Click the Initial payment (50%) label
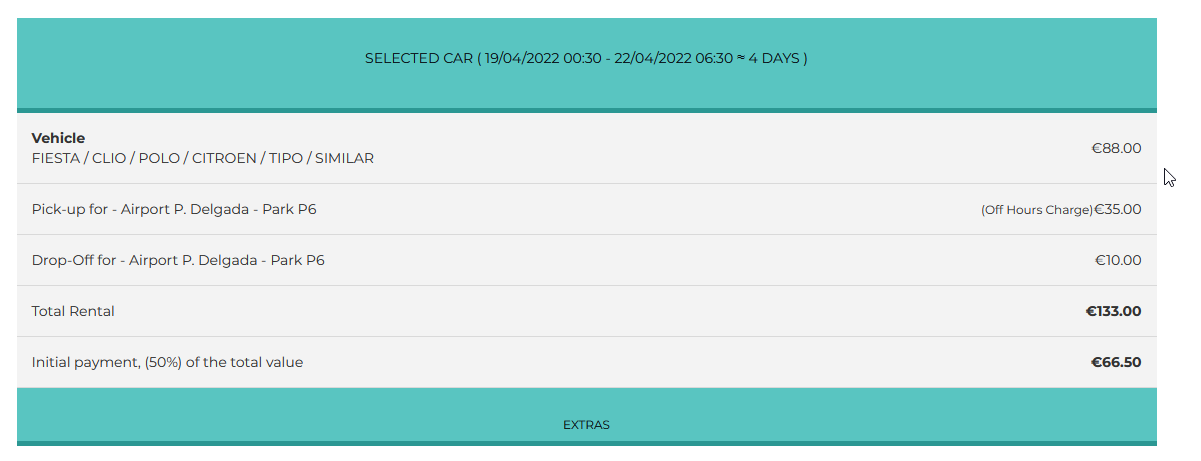This screenshot has width=1201, height=461. [x=167, y=362]
